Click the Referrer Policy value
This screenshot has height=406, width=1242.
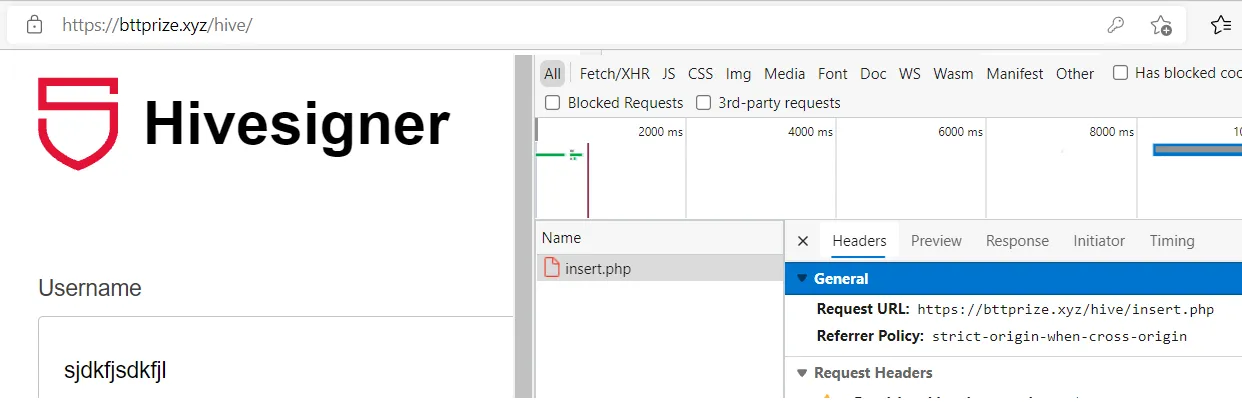coord(1059,337)
